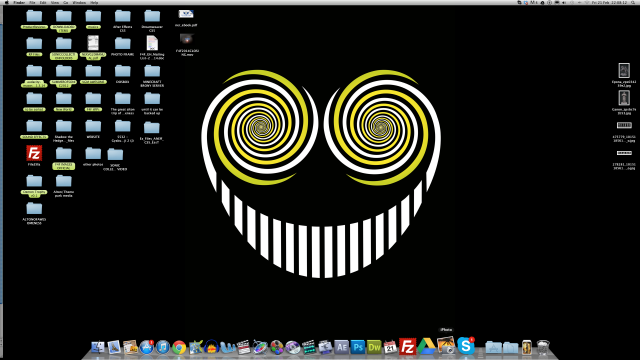The image size is (640, 360).
Task: Click the date and time in menu bar
Action: tap(609, 2)
